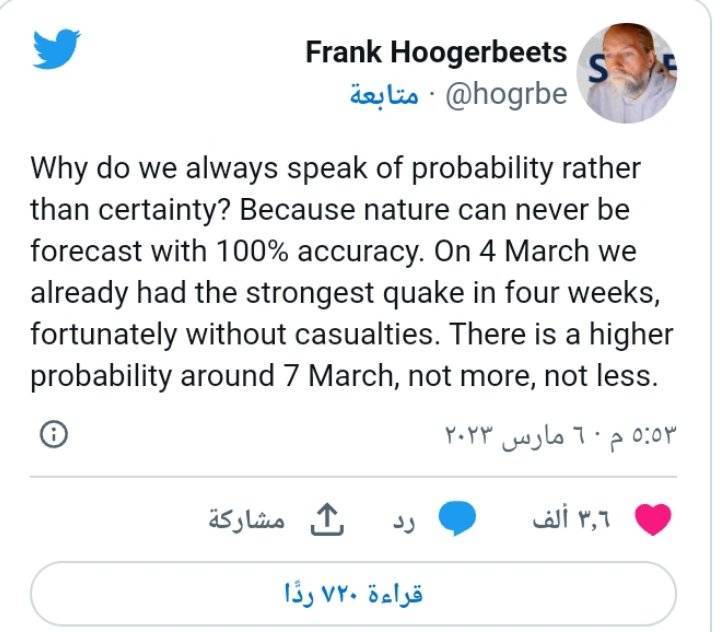
Task: Click the مشاركة share label
Action: pyautogui.click(x=244, y=520)
